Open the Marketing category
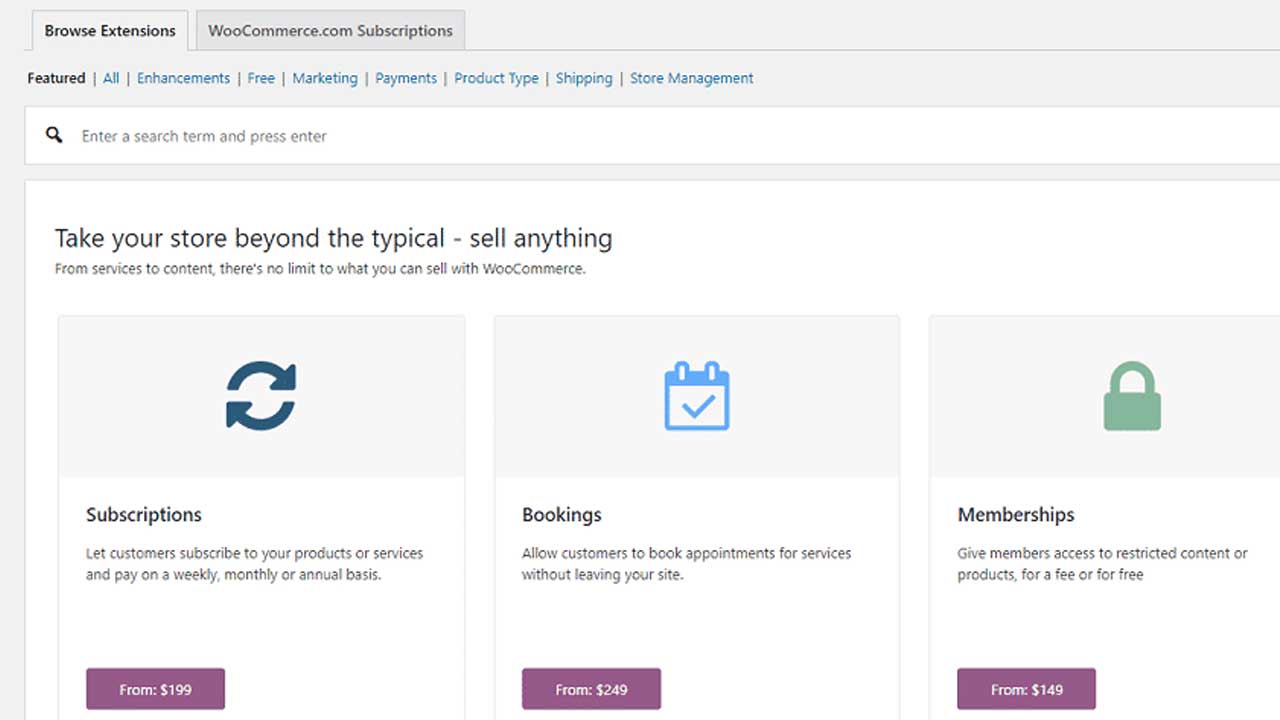Viewport: 1280px width, 720px height. [324, 78]
